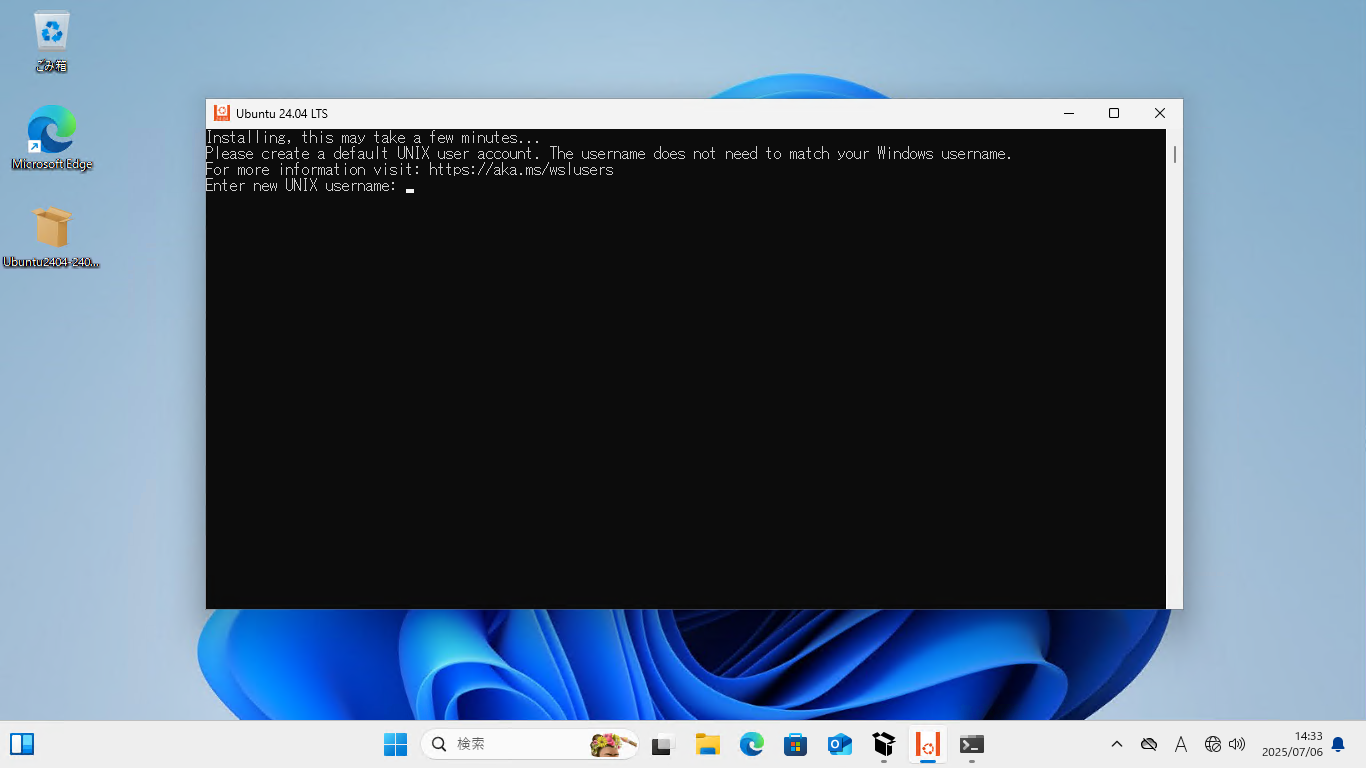The height and width of the screenshot is (768, 1366).
Task: Click the 'Ubuntu 24.04 LTS' window title
Action: (282, 113)
